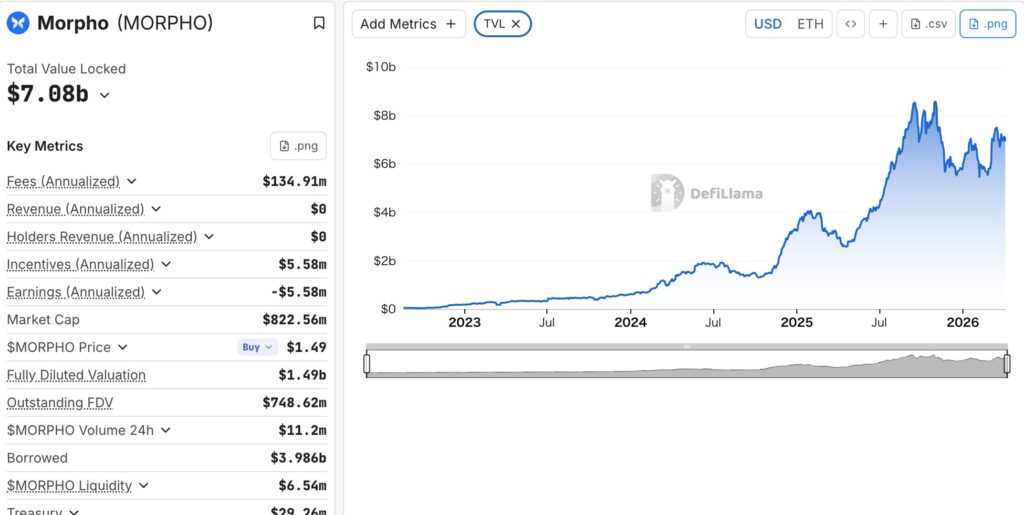Click the Fully Diluted Valuation label
The image size is (1024, 515).
pyautogui.click(x=76, y=375)
